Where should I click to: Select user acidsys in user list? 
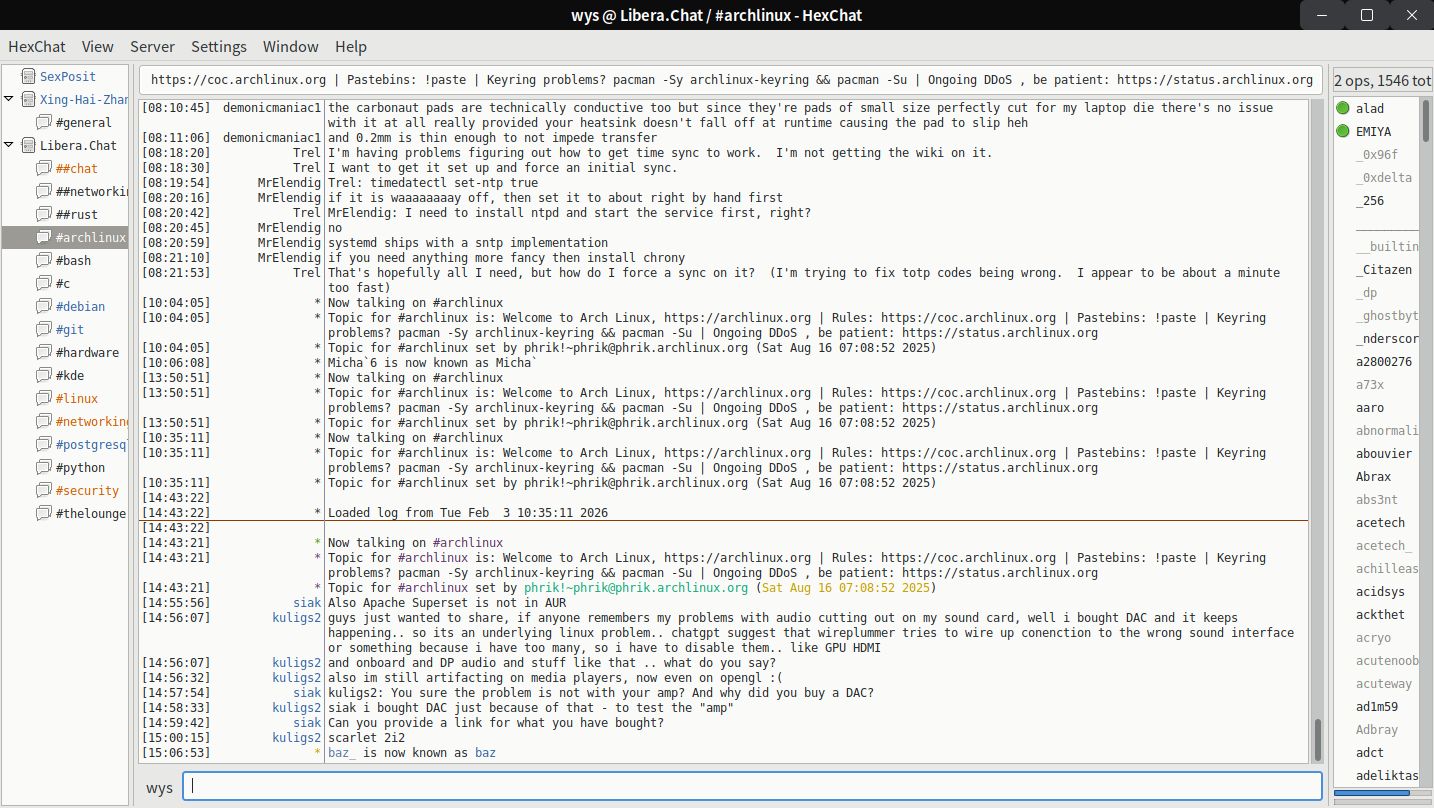(1380, 591)
